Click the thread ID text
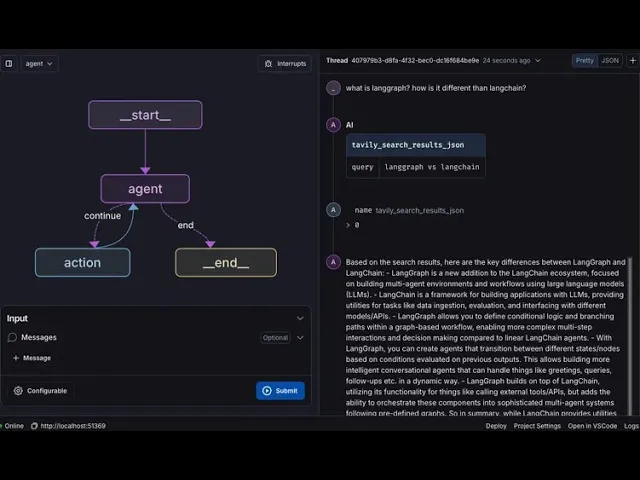 (415, 61)
